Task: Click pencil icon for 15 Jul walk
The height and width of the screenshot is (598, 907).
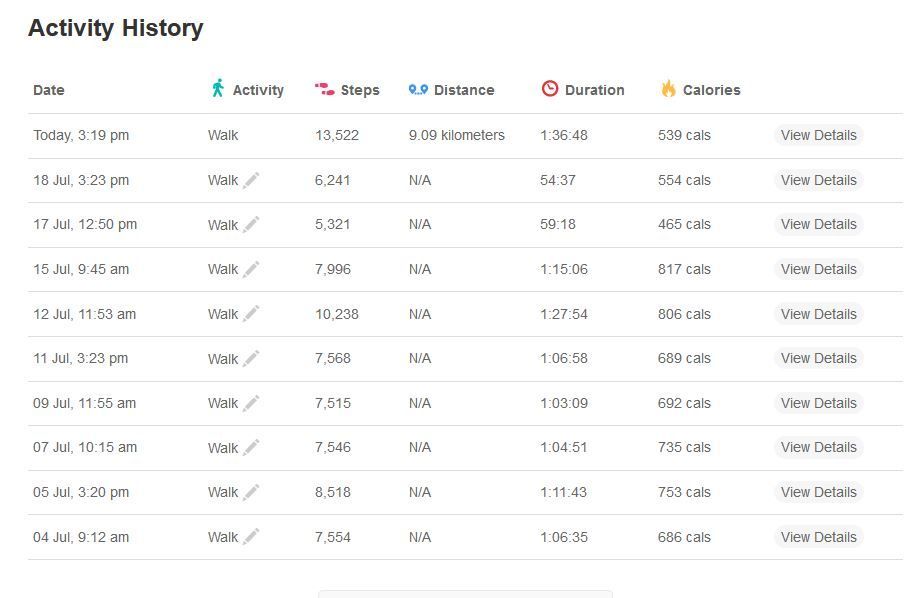Action: click(x=251, y=269)
